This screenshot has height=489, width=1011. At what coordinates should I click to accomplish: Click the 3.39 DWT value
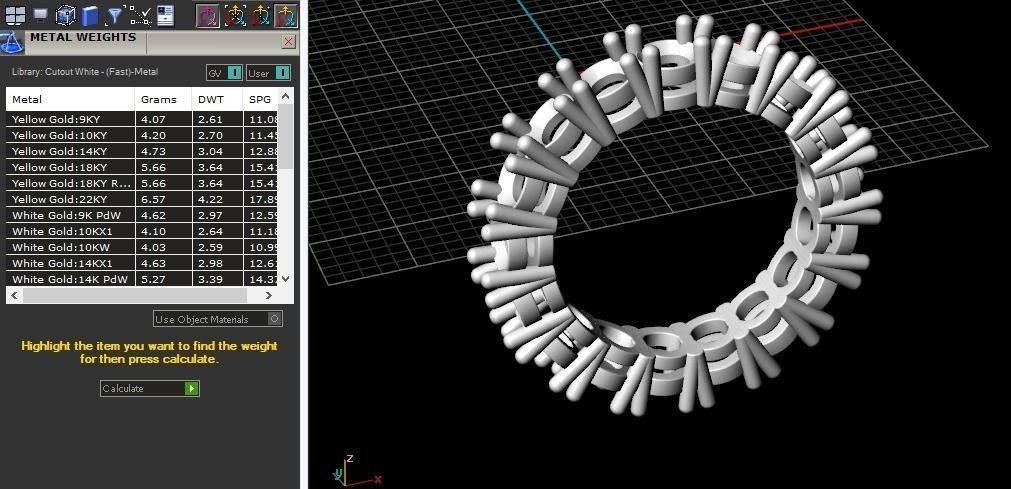pos(211,279)
